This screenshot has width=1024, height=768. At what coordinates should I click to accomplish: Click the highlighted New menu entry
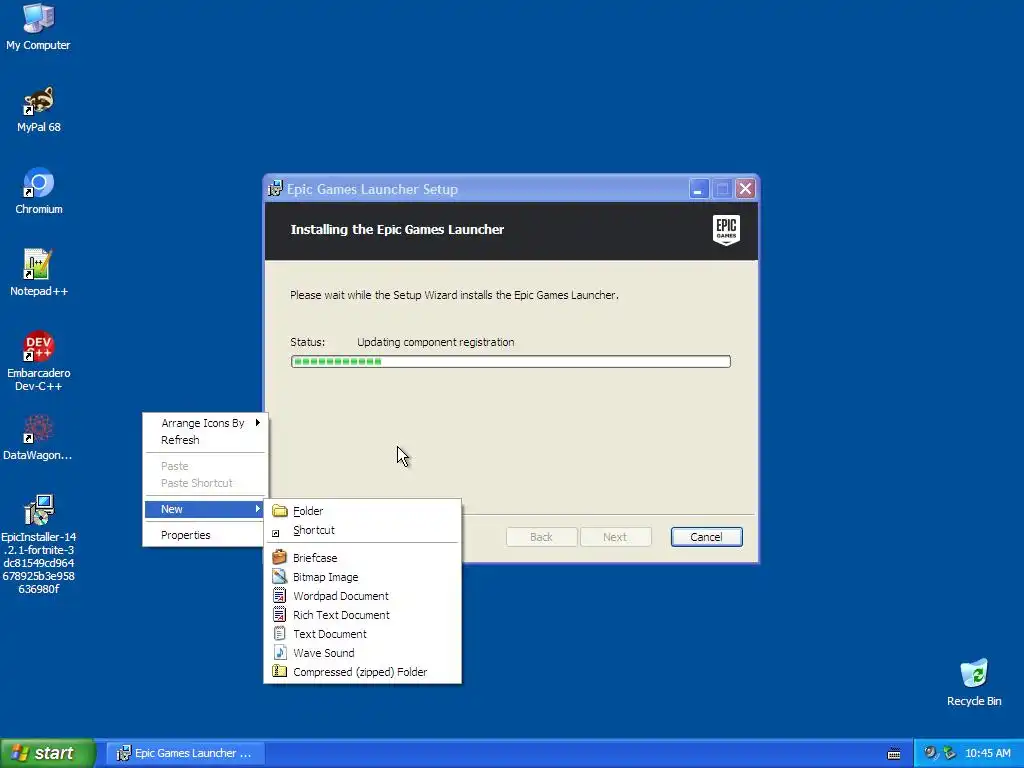[205, 509]
